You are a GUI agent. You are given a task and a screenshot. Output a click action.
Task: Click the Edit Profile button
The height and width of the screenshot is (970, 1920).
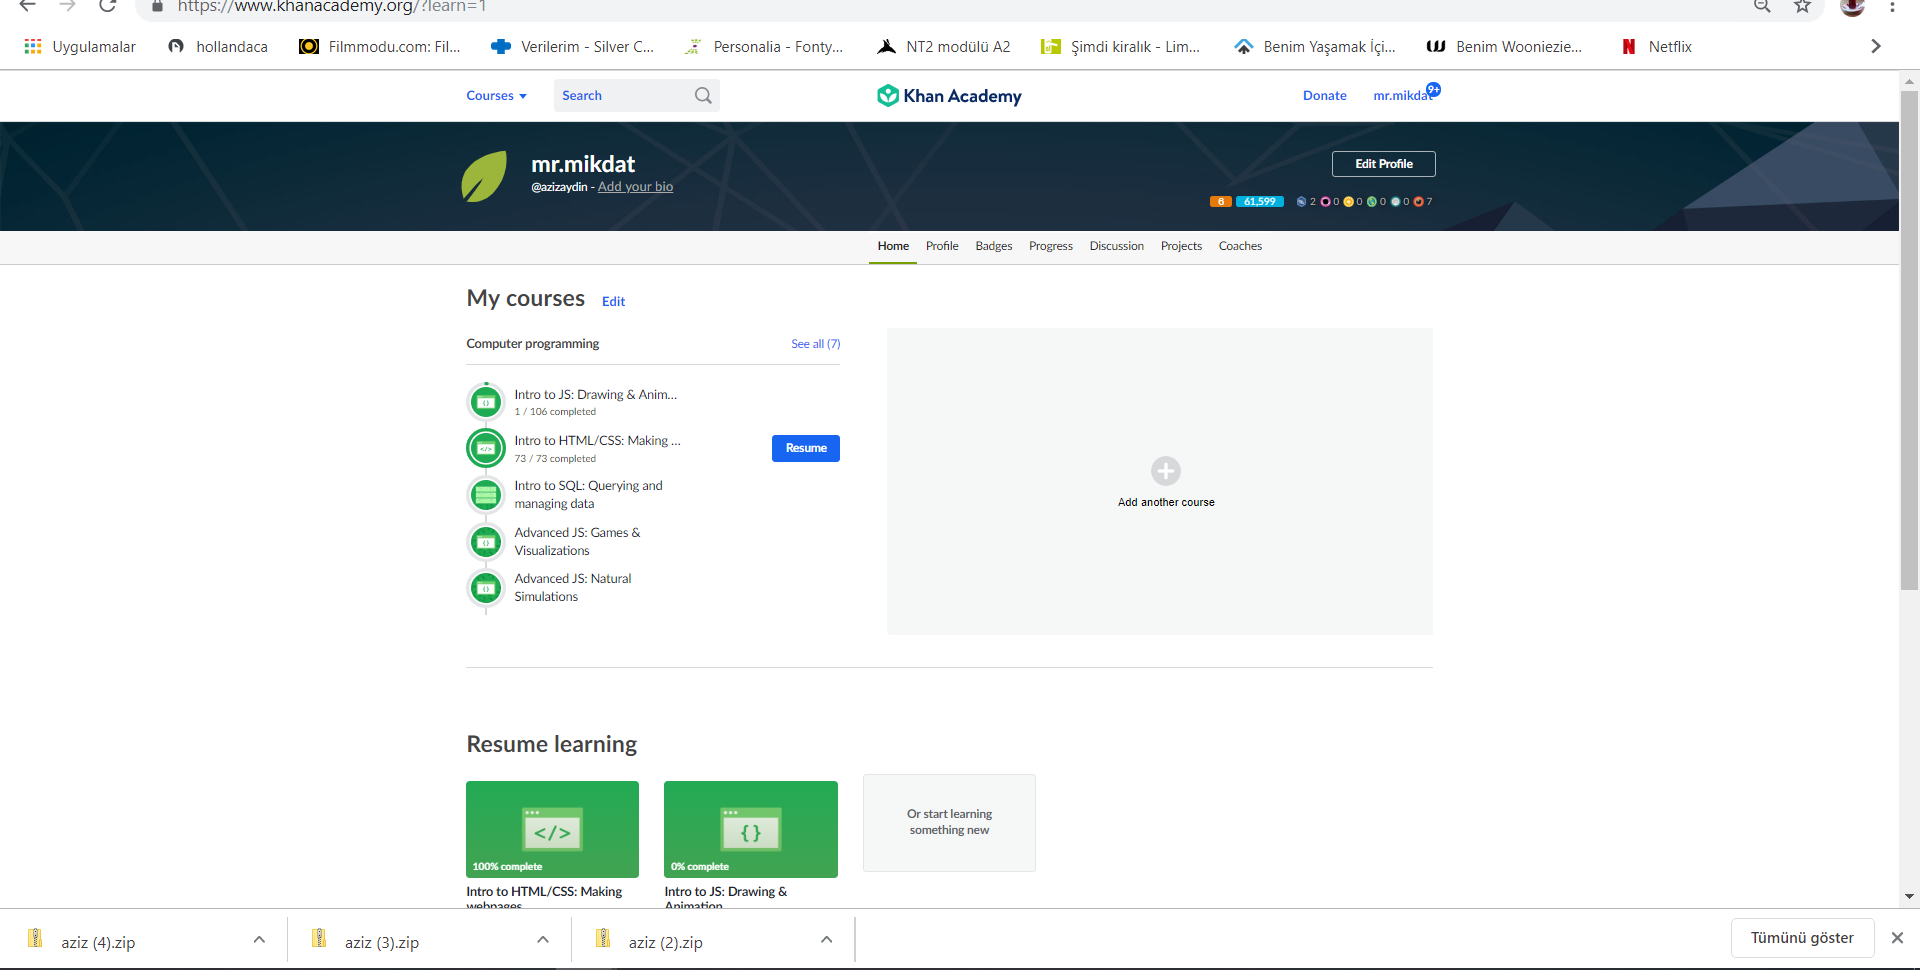point(1384,164)
